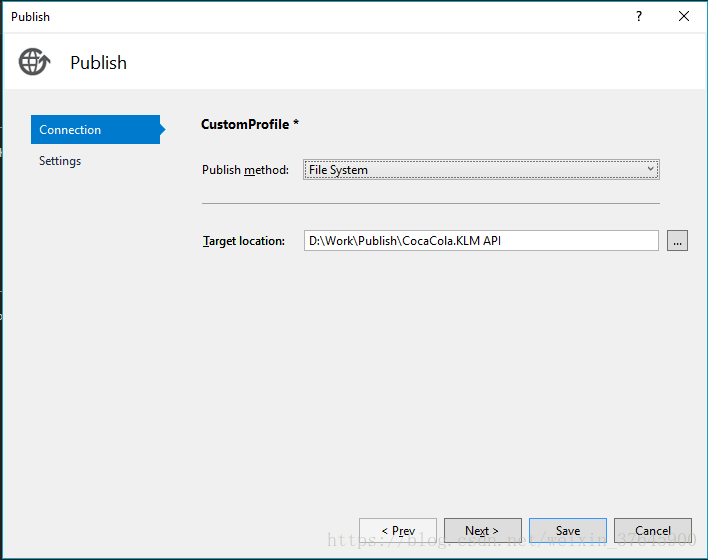Open the browse ellipsis button for target location
708x560 pixels.
677,241
